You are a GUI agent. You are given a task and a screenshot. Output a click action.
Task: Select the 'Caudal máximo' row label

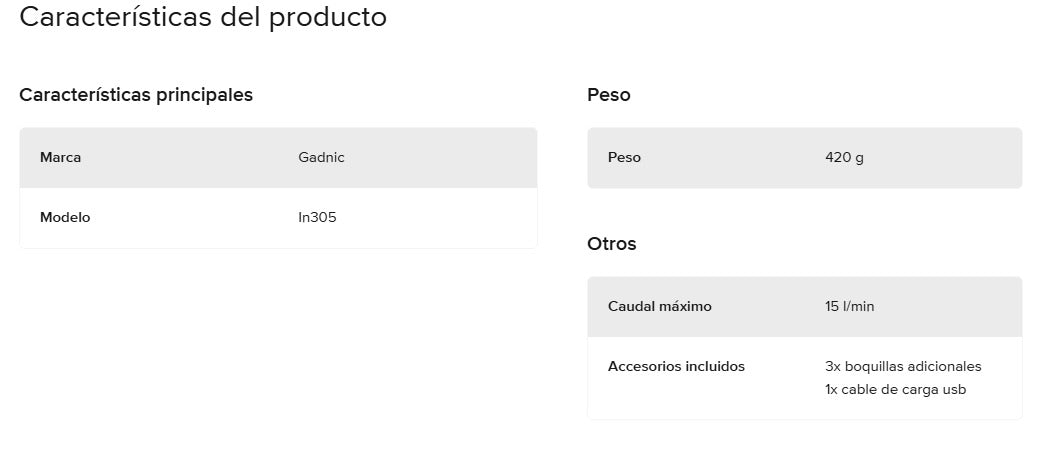point(660,306)
